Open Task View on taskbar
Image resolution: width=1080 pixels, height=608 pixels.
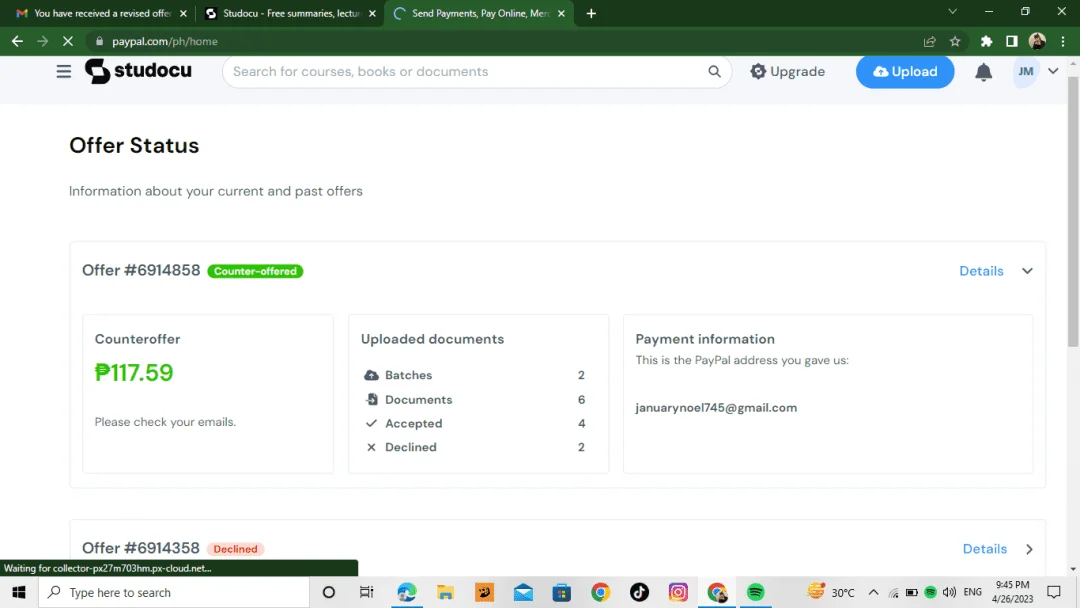click(366, 592)
